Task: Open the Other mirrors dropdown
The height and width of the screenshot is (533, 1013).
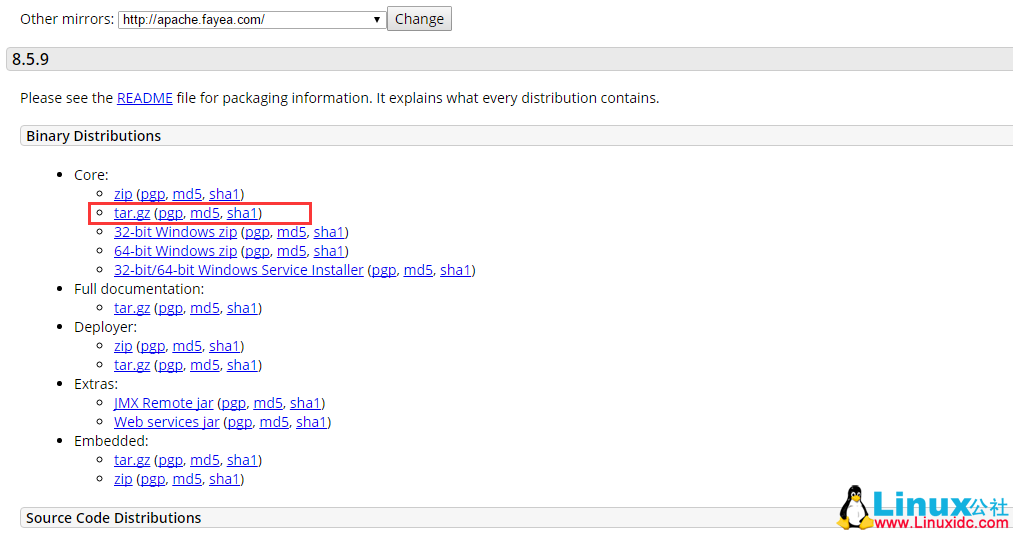Action: pyautogui.click(x=251, y=20)
